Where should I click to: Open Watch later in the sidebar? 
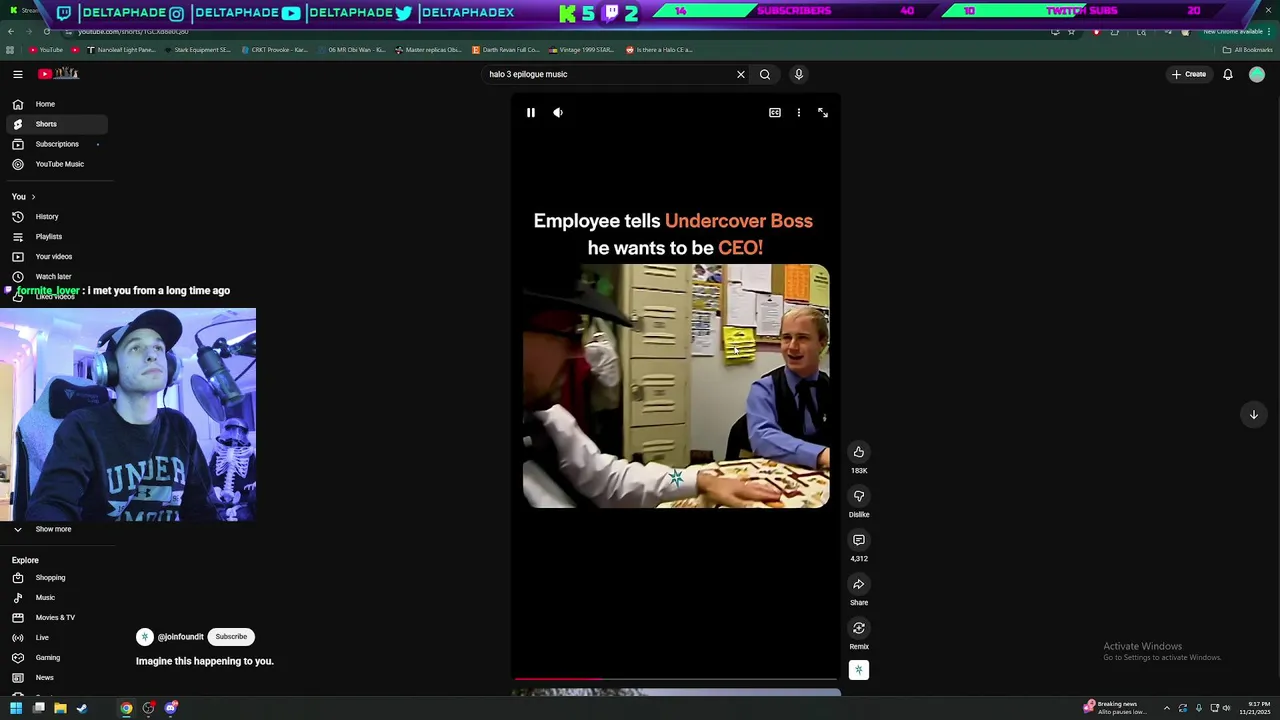[56, 277]
